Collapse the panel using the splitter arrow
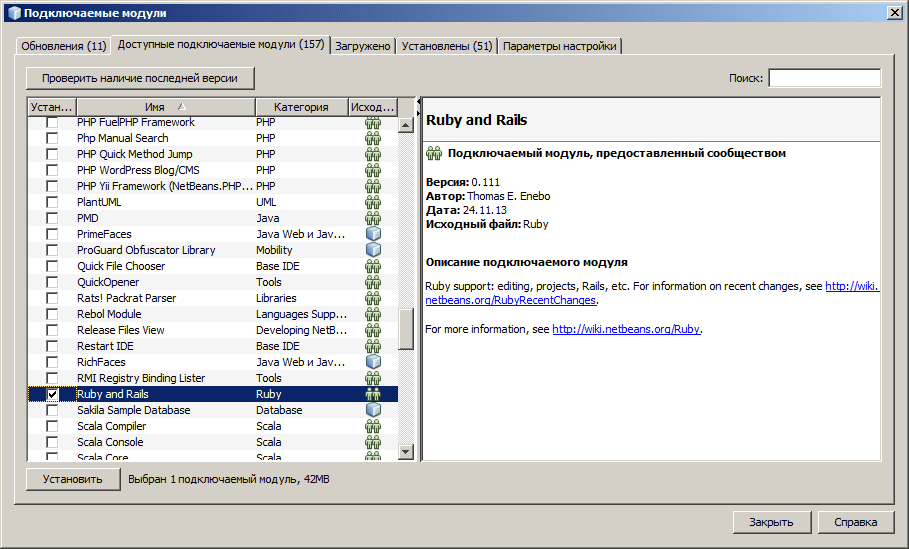Screen dimensions: 909x549 pyautogui.click(x=418, y=101)
